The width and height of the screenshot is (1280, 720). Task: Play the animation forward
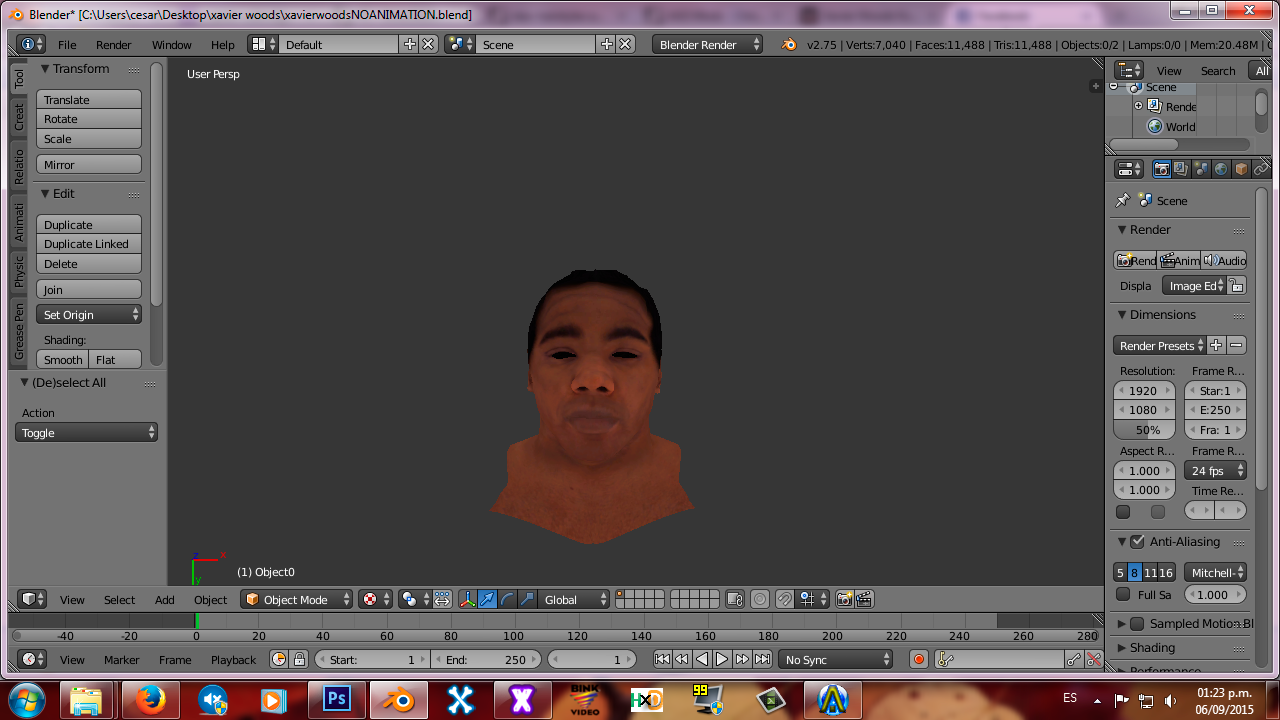722,659
